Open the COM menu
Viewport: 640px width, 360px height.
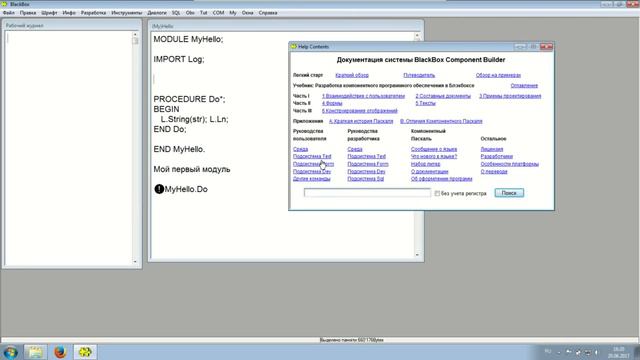coord(218,13)
